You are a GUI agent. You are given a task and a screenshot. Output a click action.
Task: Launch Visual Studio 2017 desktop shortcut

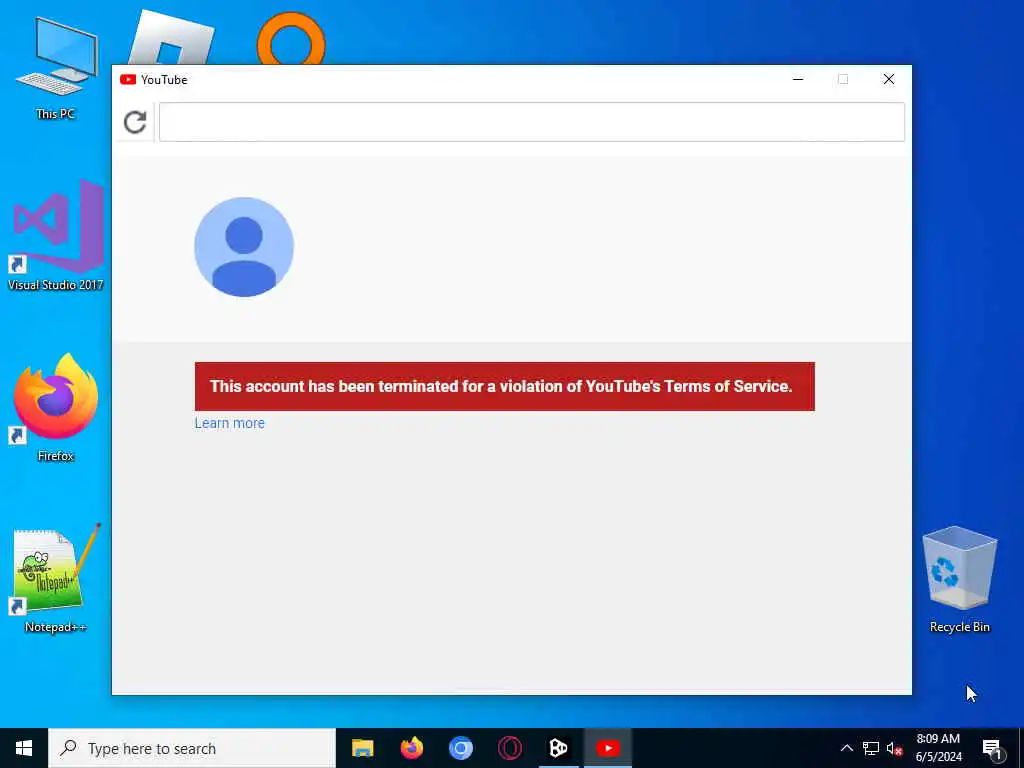pos(56,236)
